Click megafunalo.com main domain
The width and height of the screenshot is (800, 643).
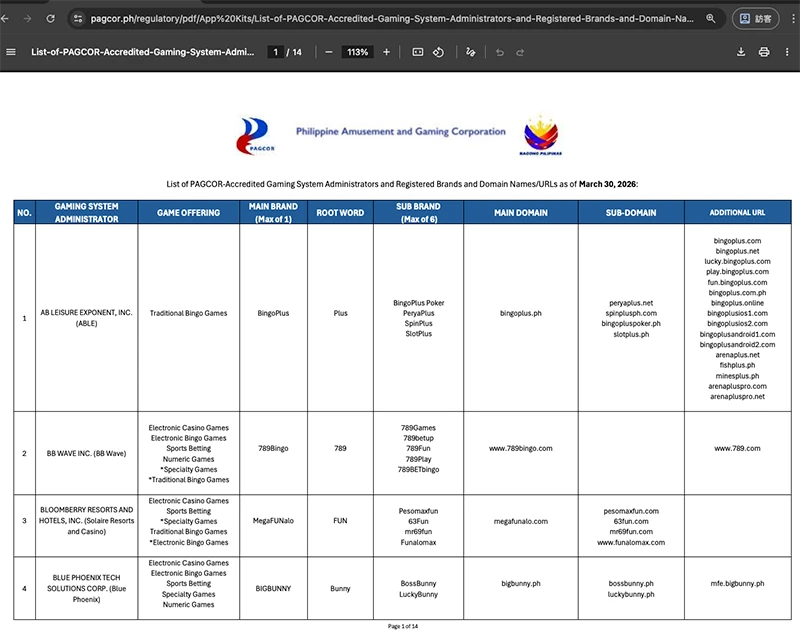pos(520,521)
